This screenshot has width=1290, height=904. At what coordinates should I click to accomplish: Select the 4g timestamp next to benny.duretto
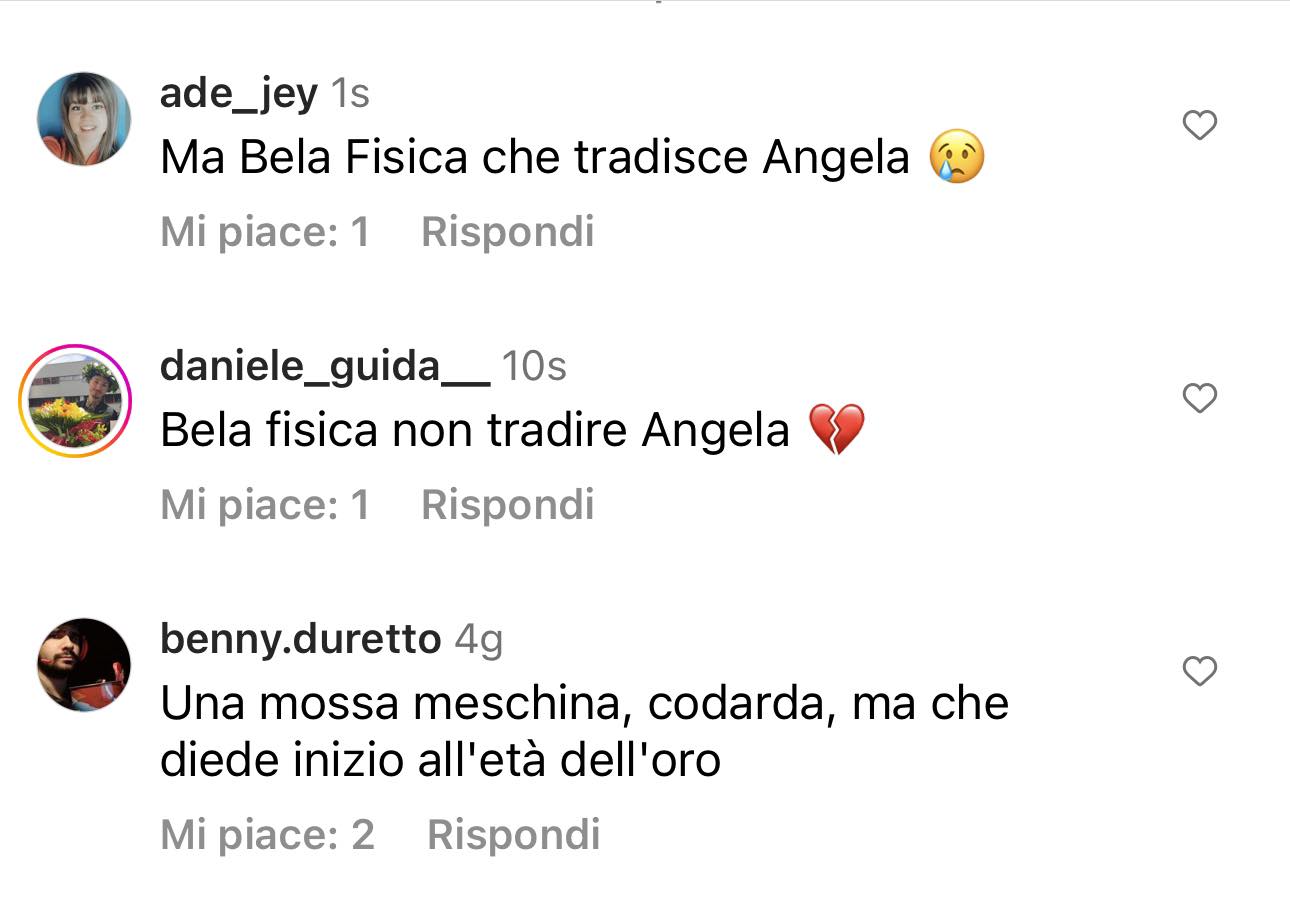click(x=479, y=640)
